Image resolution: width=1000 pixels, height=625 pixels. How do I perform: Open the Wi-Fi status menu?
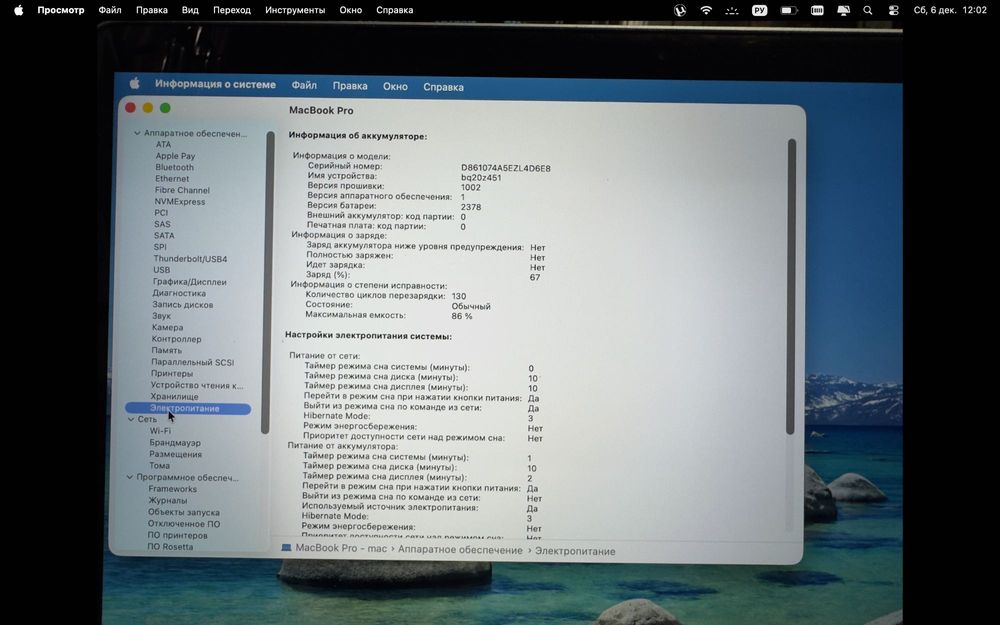tap(706, 10)
